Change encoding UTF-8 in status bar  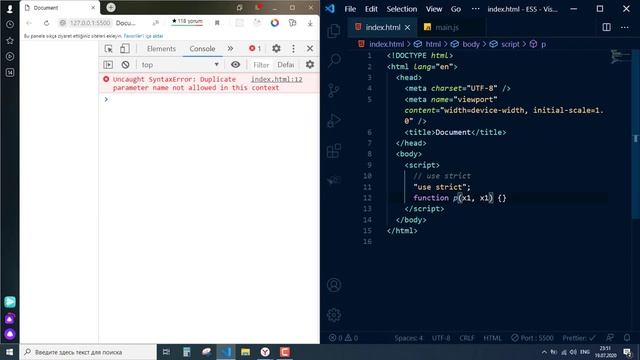pos(441,338)
